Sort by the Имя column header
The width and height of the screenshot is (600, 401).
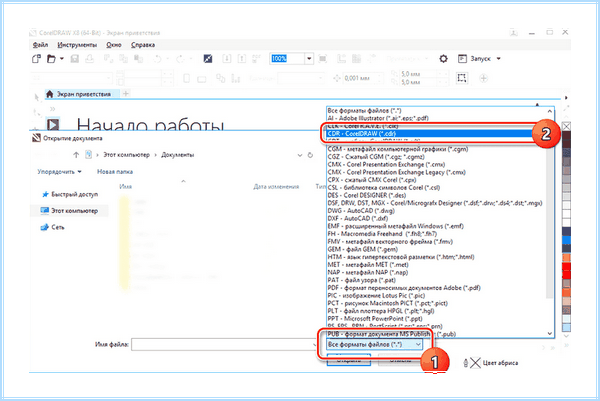[x=126, y=187]
